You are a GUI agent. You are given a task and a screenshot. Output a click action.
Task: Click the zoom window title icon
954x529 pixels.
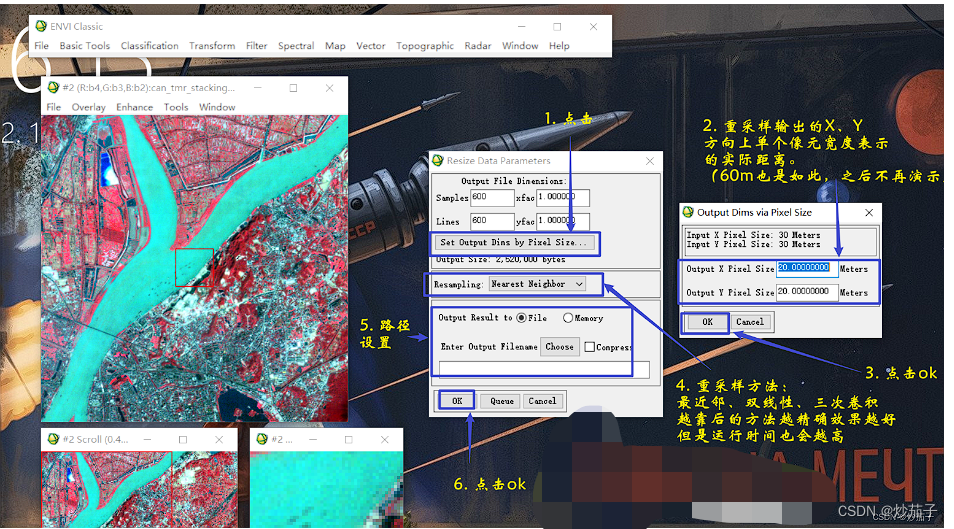pos(262,439)
